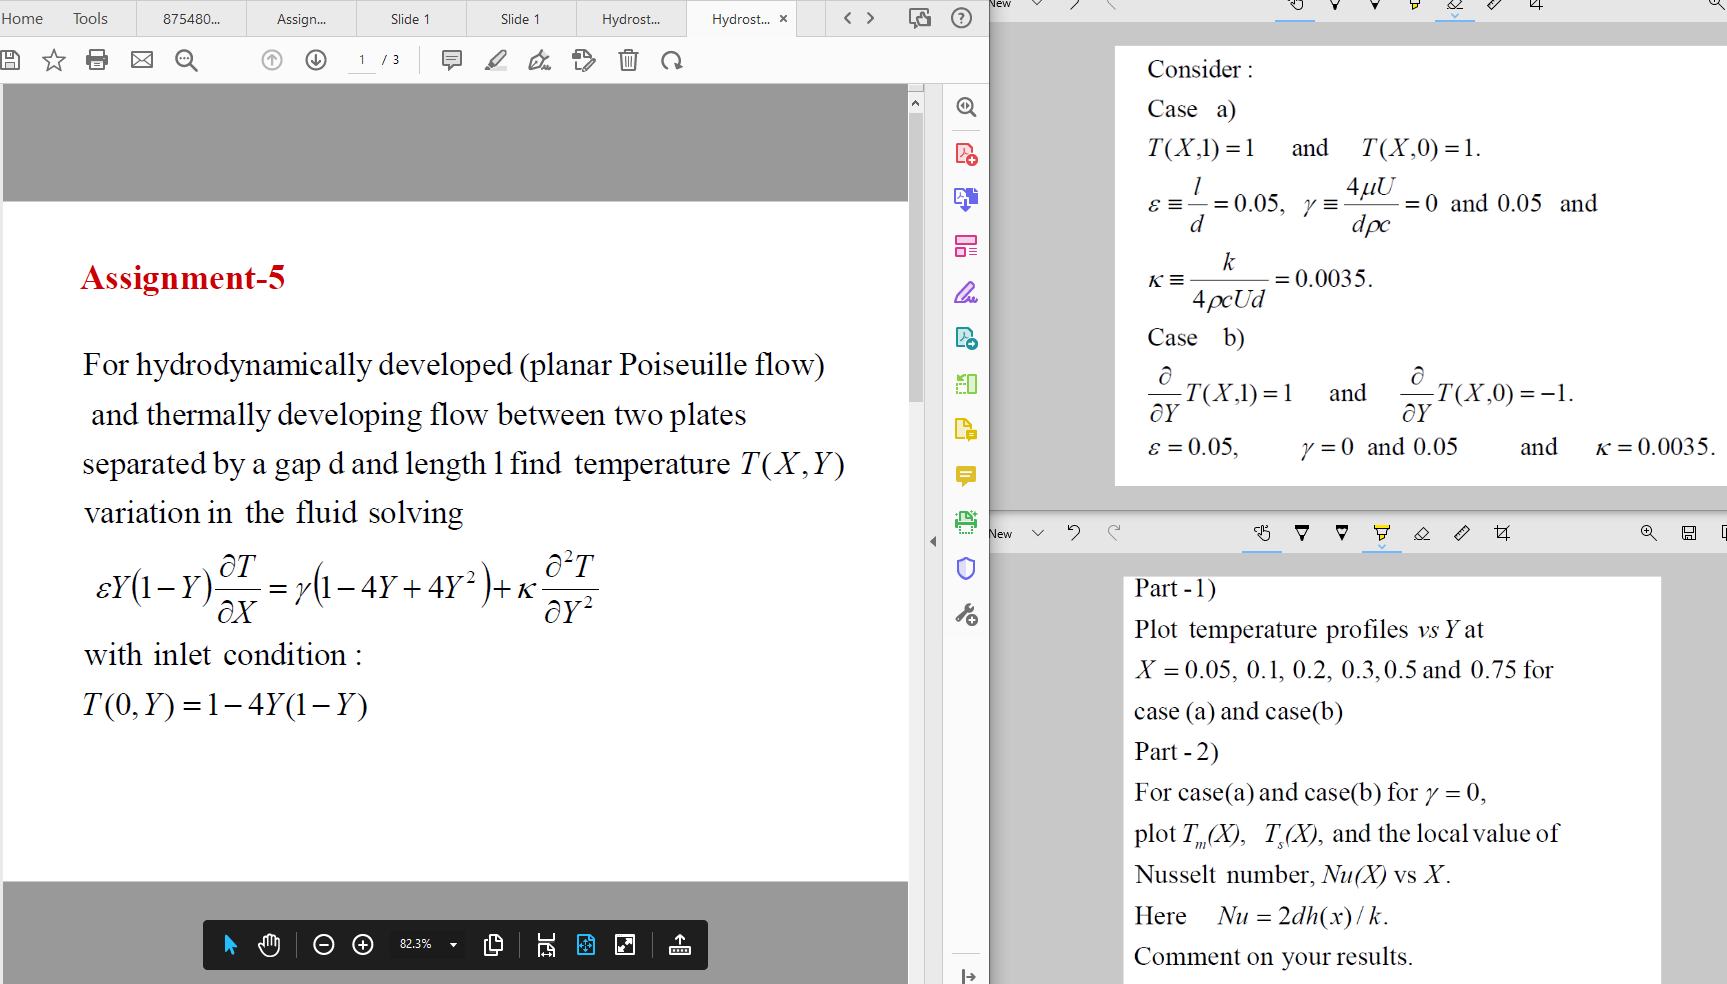1727x984 pixels.
Task: Go to the previous page with up arrow
Action: coord(272,60)
